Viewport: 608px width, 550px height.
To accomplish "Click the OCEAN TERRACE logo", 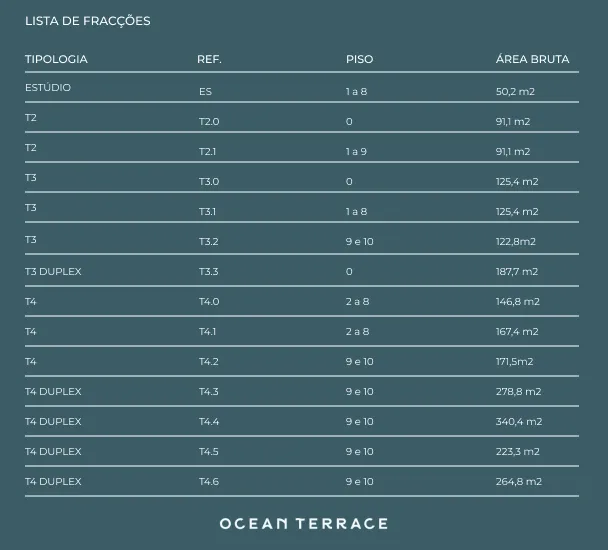I will coord(304,524).
